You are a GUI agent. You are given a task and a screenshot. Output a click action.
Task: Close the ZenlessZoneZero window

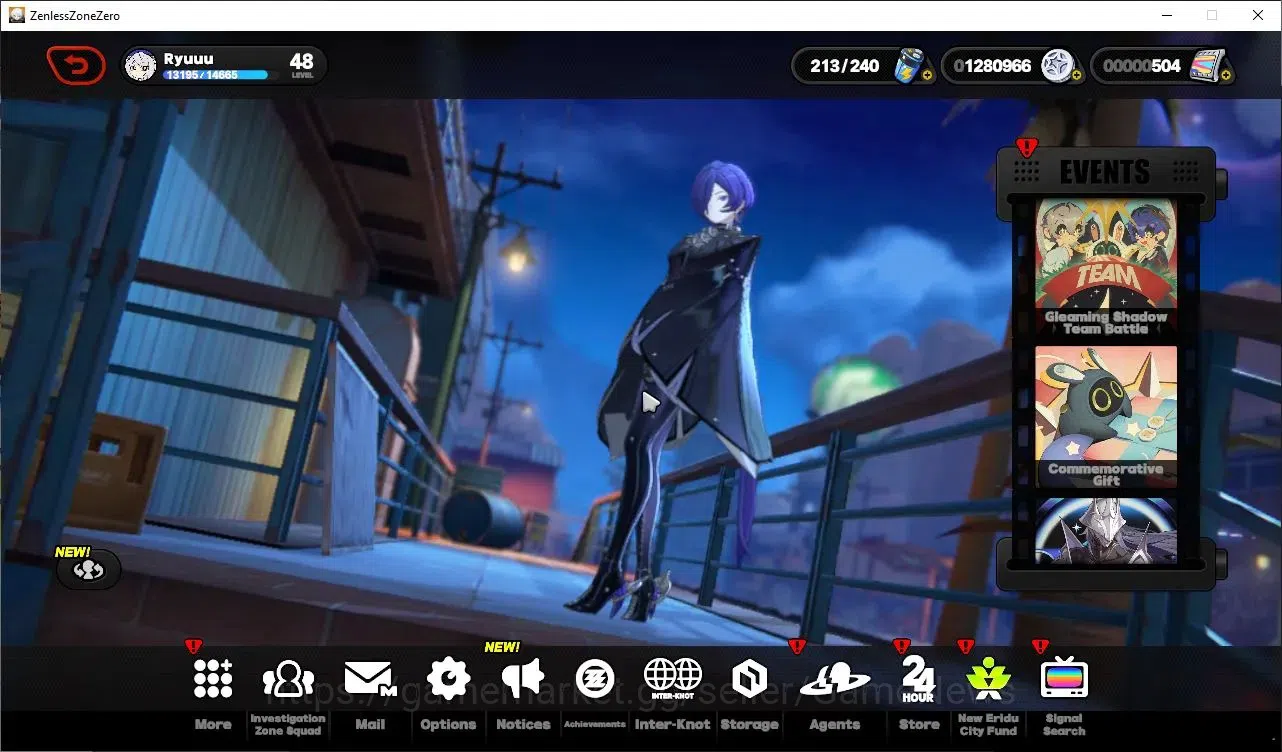1258,15
